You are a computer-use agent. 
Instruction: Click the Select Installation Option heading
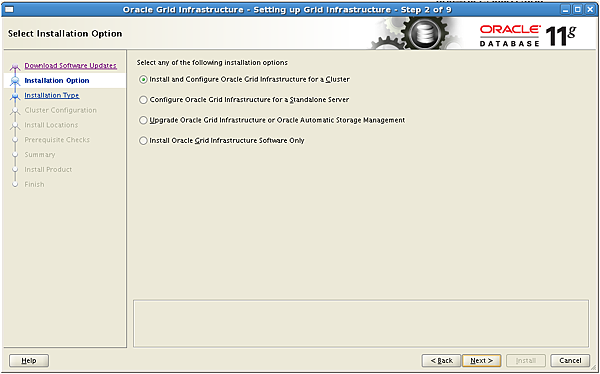coord(65,34)
